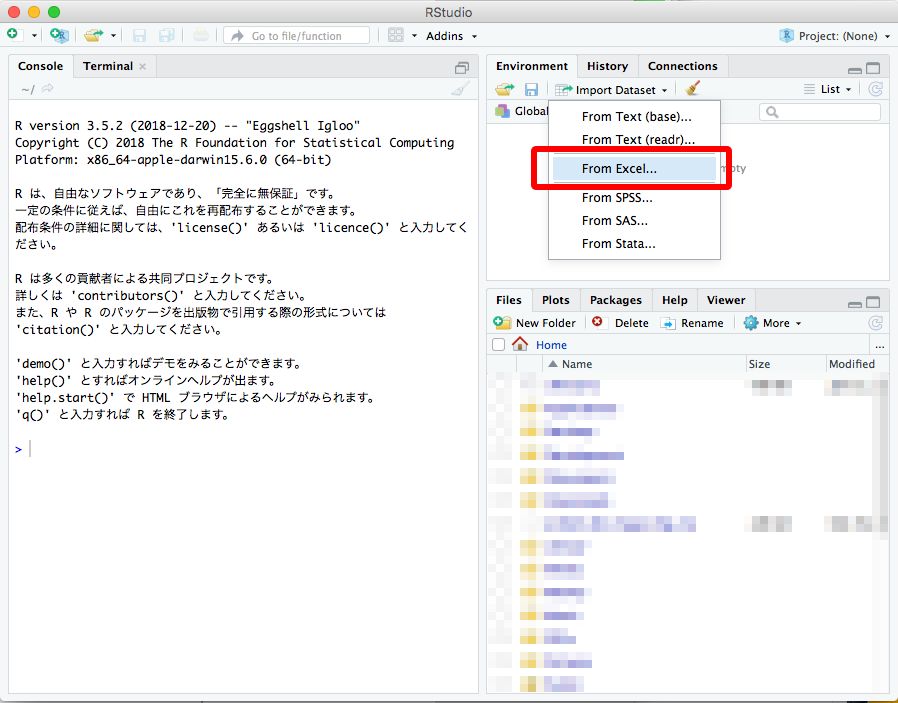The image size is (898, 703).
Task: Switch to the Console tab
Action: pos(40,66)
